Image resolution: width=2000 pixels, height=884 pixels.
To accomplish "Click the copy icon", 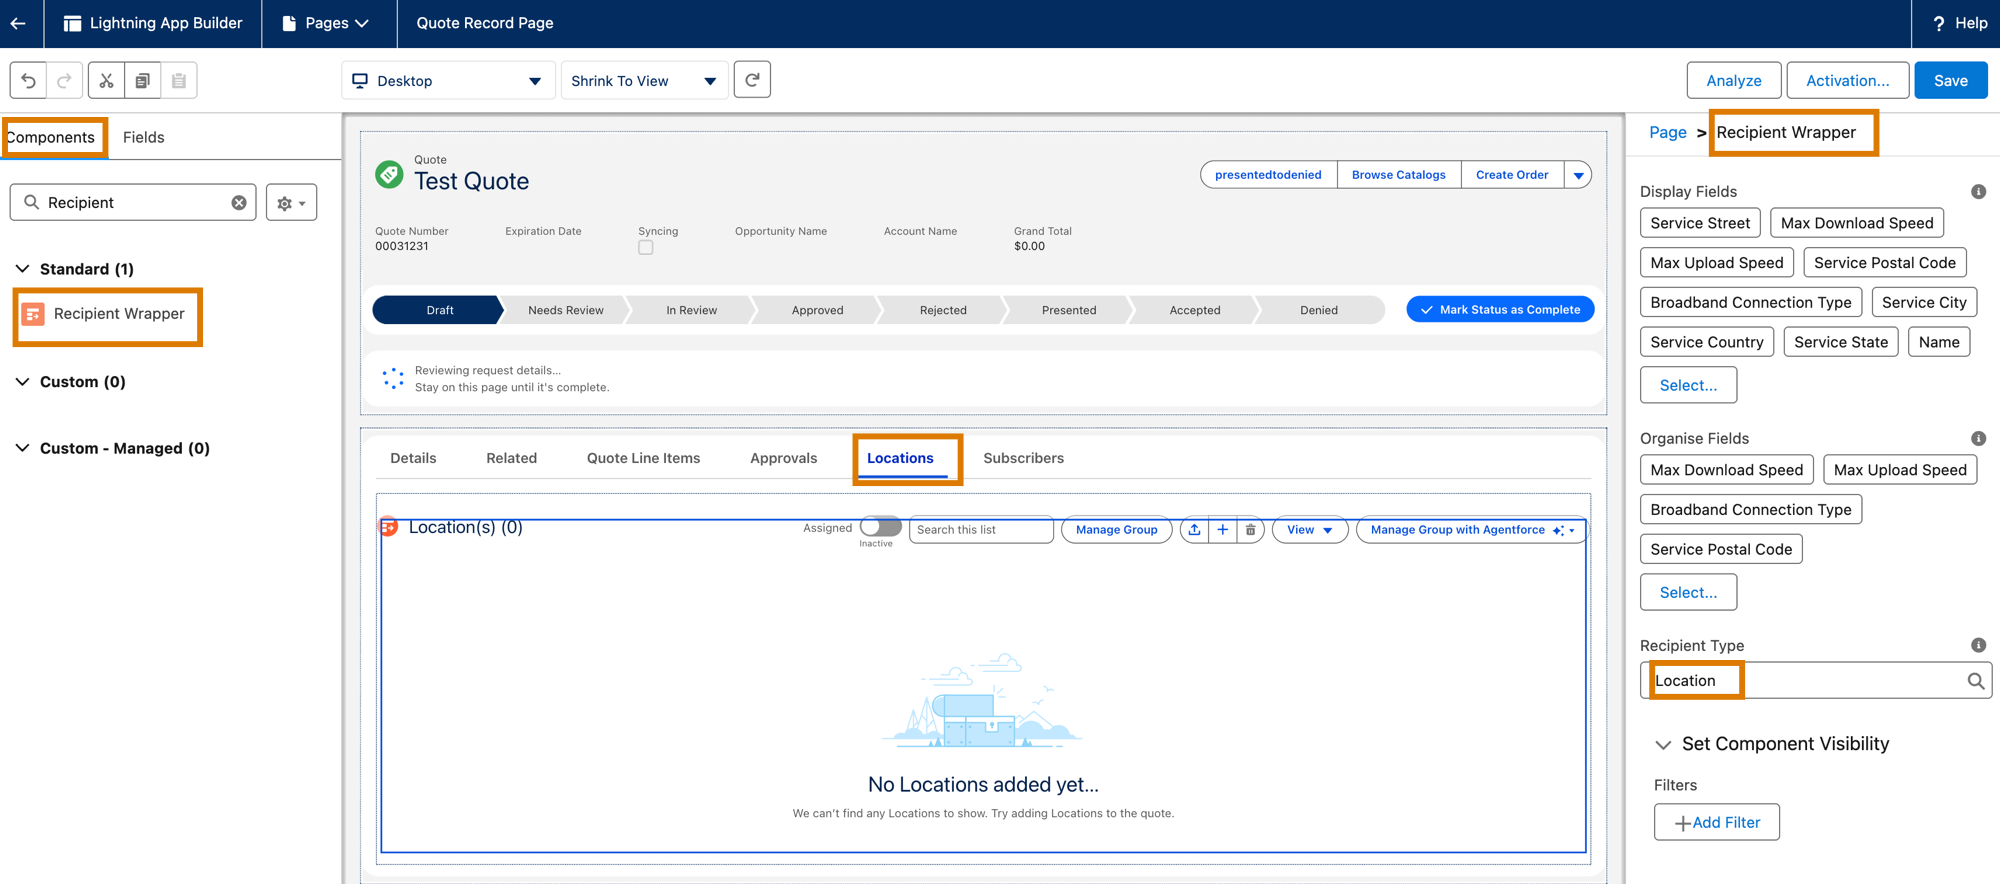I will (142, 80).
